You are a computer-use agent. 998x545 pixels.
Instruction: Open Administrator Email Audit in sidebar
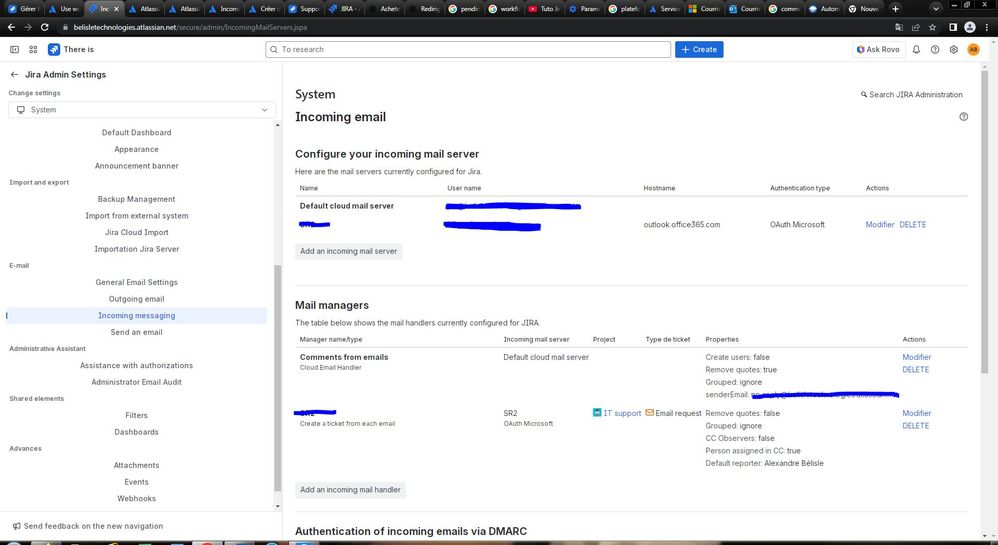136,382
